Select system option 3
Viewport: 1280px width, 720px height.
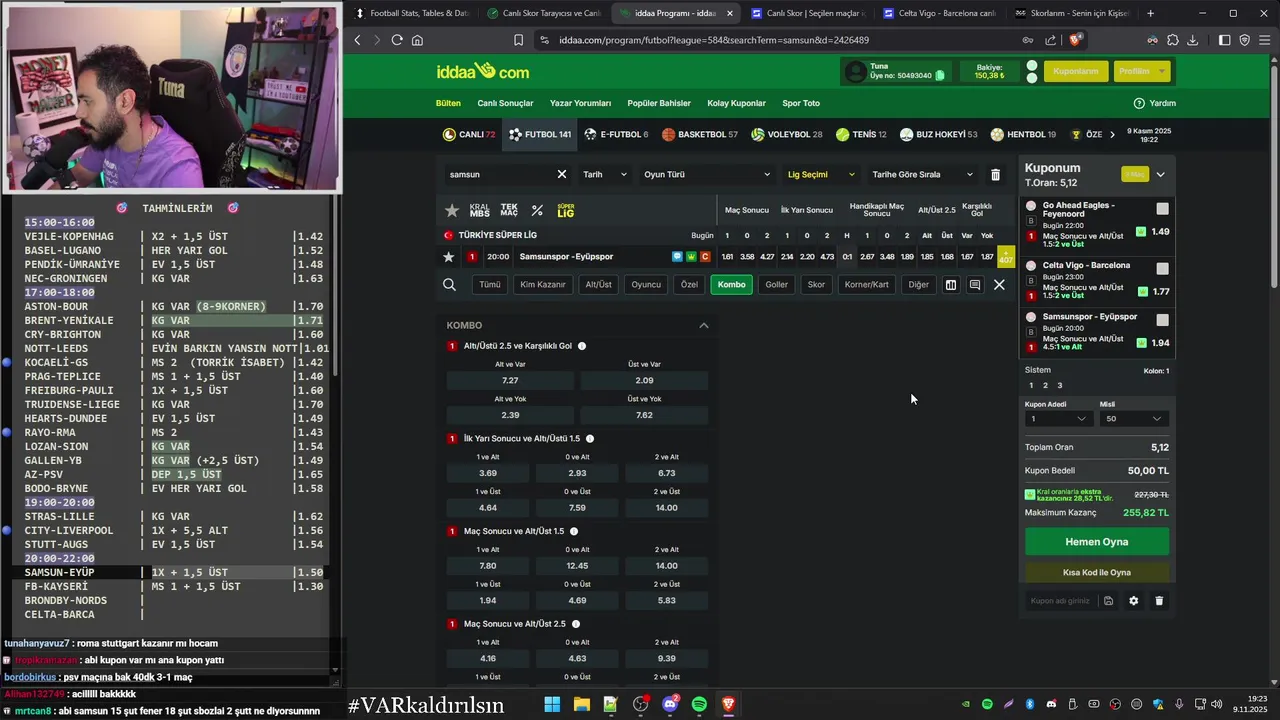point(1060,386)
